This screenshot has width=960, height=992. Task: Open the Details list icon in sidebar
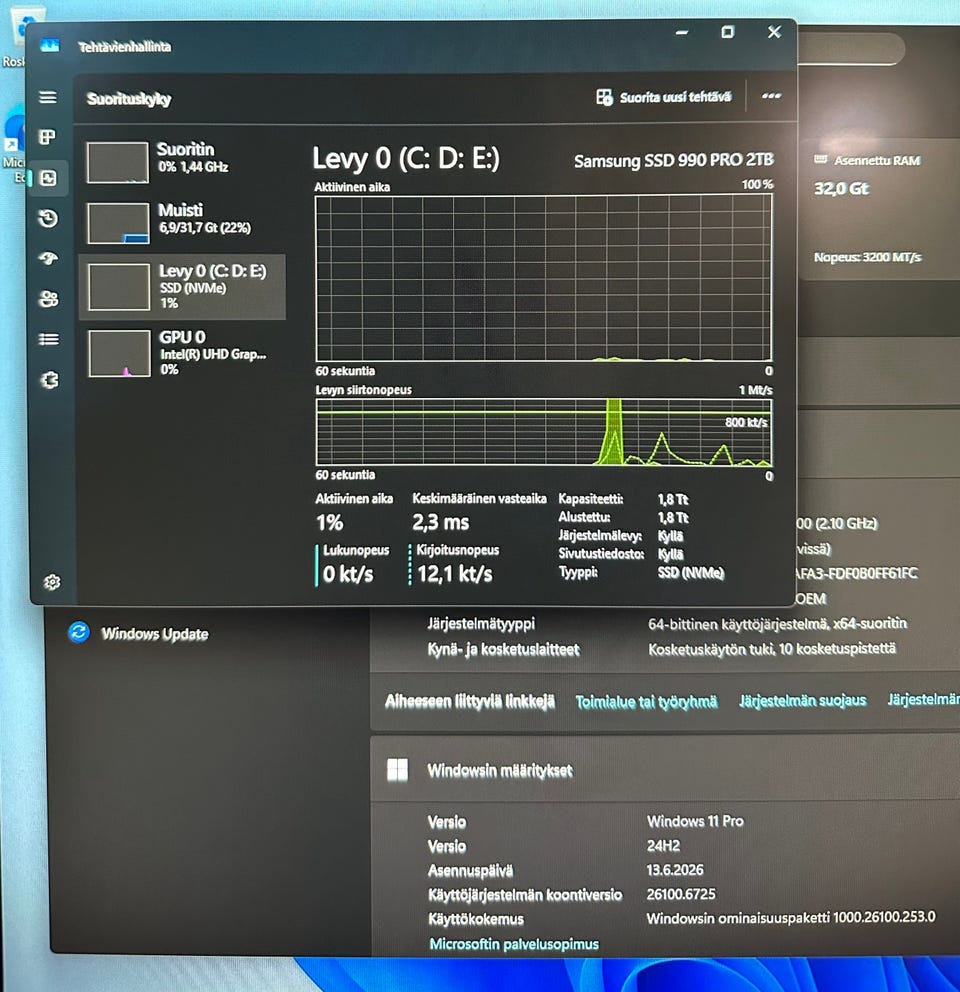pos(49,340)
